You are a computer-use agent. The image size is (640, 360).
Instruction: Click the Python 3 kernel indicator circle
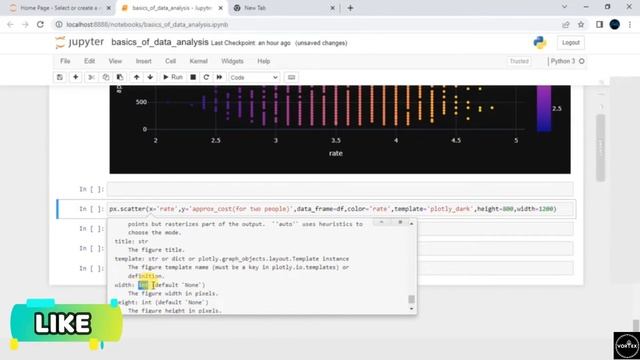point(582,61)
